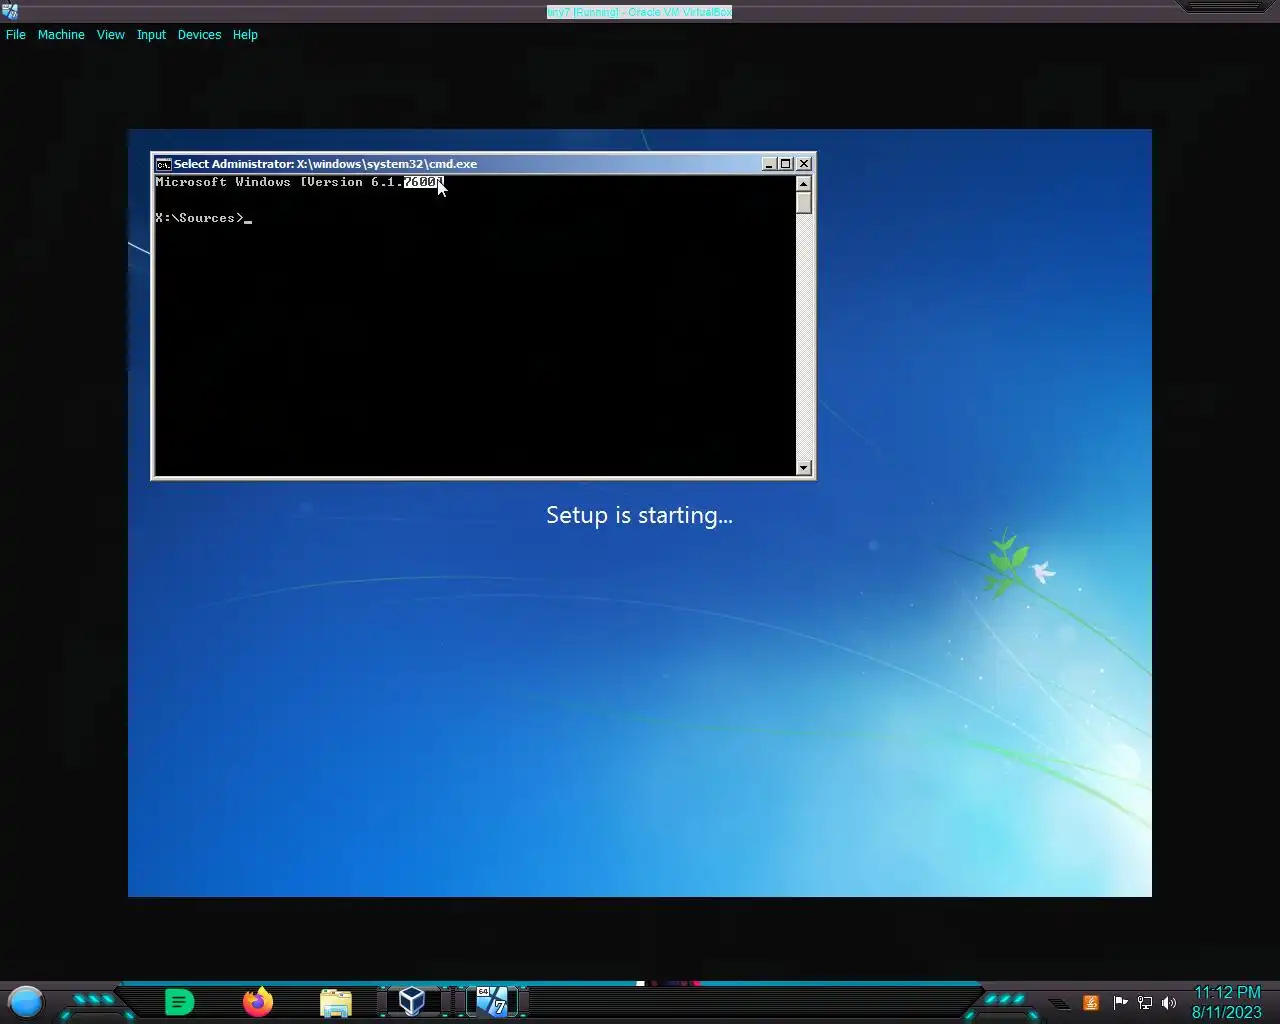This screenshot has height=1024, width=1280.
Task: Click the X:\Sources> prompt line
Action: click(204, 218)
